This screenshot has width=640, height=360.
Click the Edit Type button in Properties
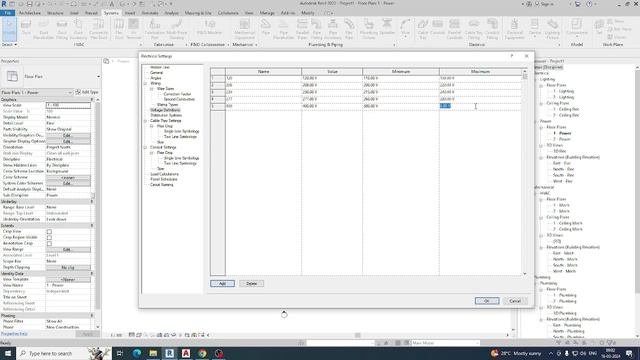pyautogui.click(x=87, y=93)
